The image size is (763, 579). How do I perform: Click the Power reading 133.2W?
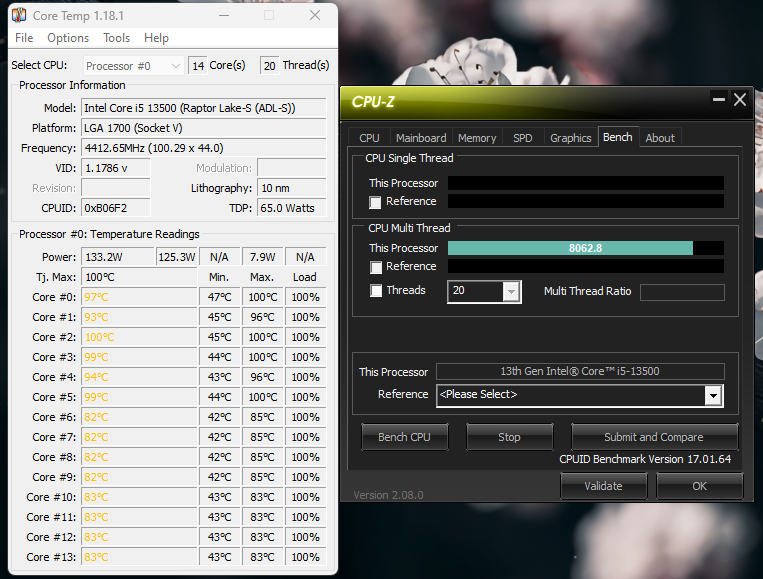coord(117,257)
